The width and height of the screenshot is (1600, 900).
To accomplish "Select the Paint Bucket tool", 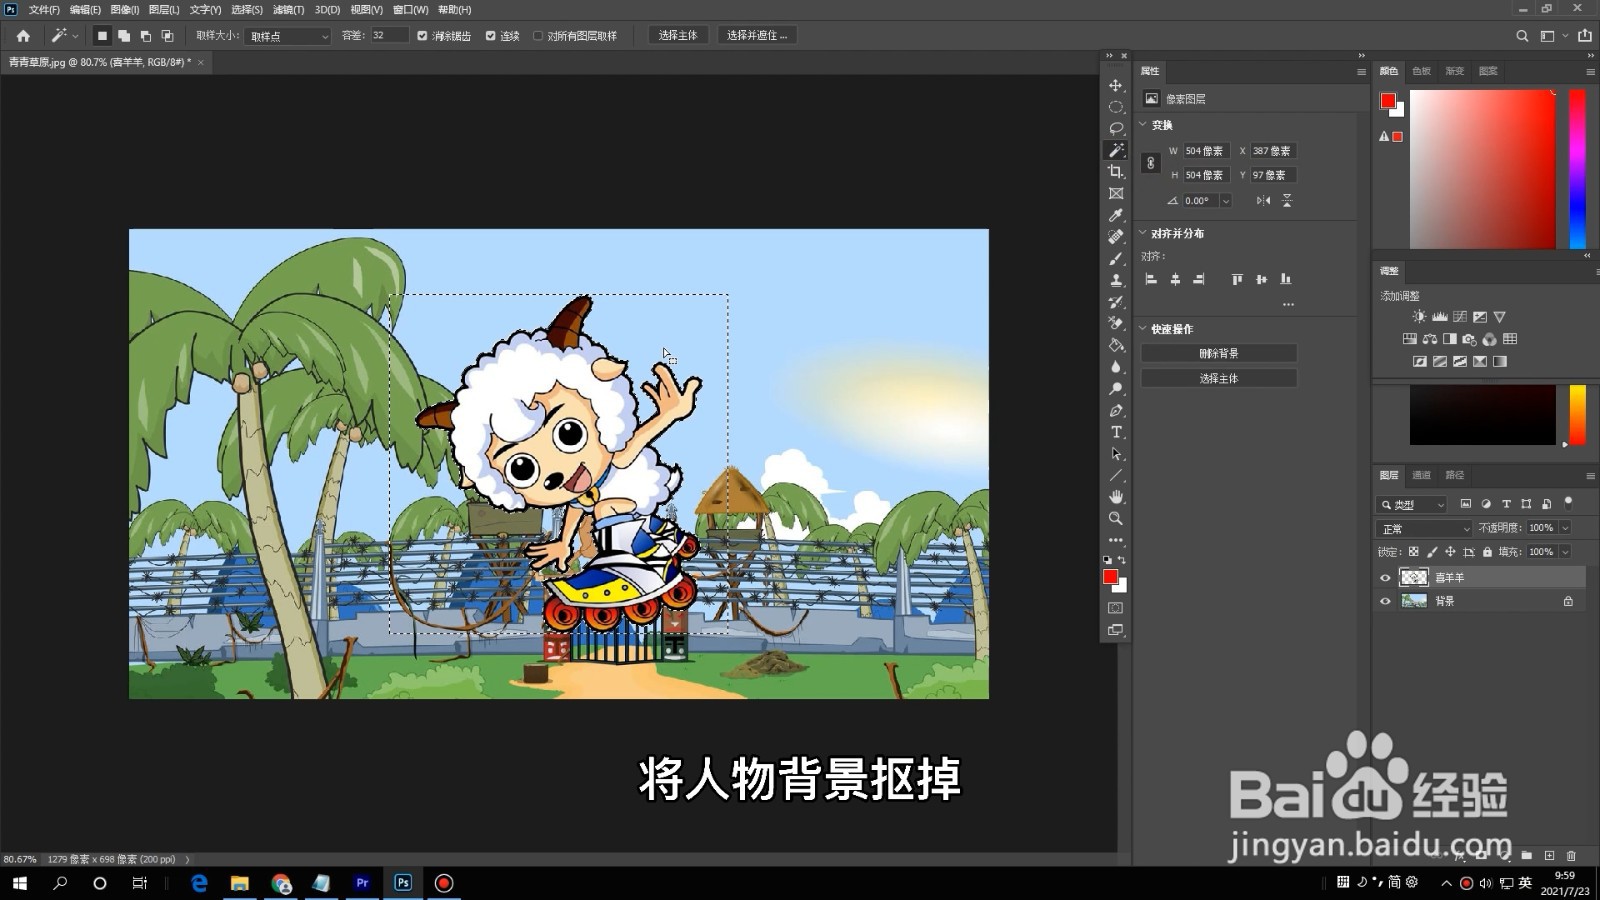I will pos(1116,345).
